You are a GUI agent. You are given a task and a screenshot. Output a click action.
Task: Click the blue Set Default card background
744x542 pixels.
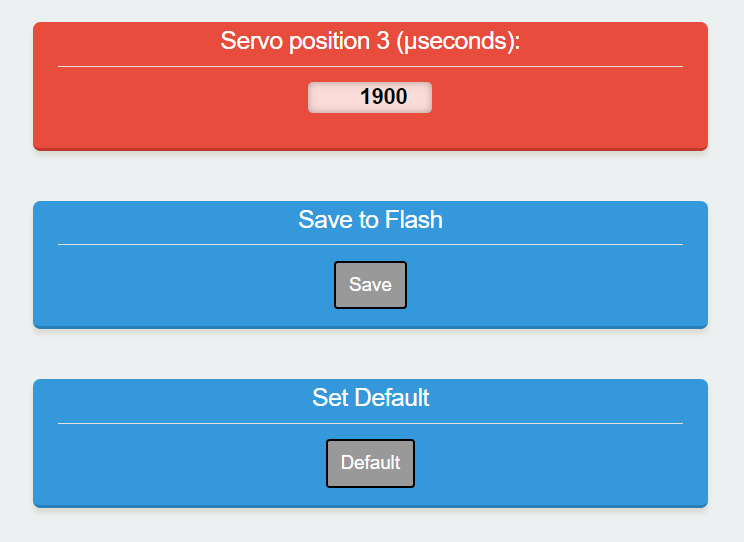click(x=150, y=466)
